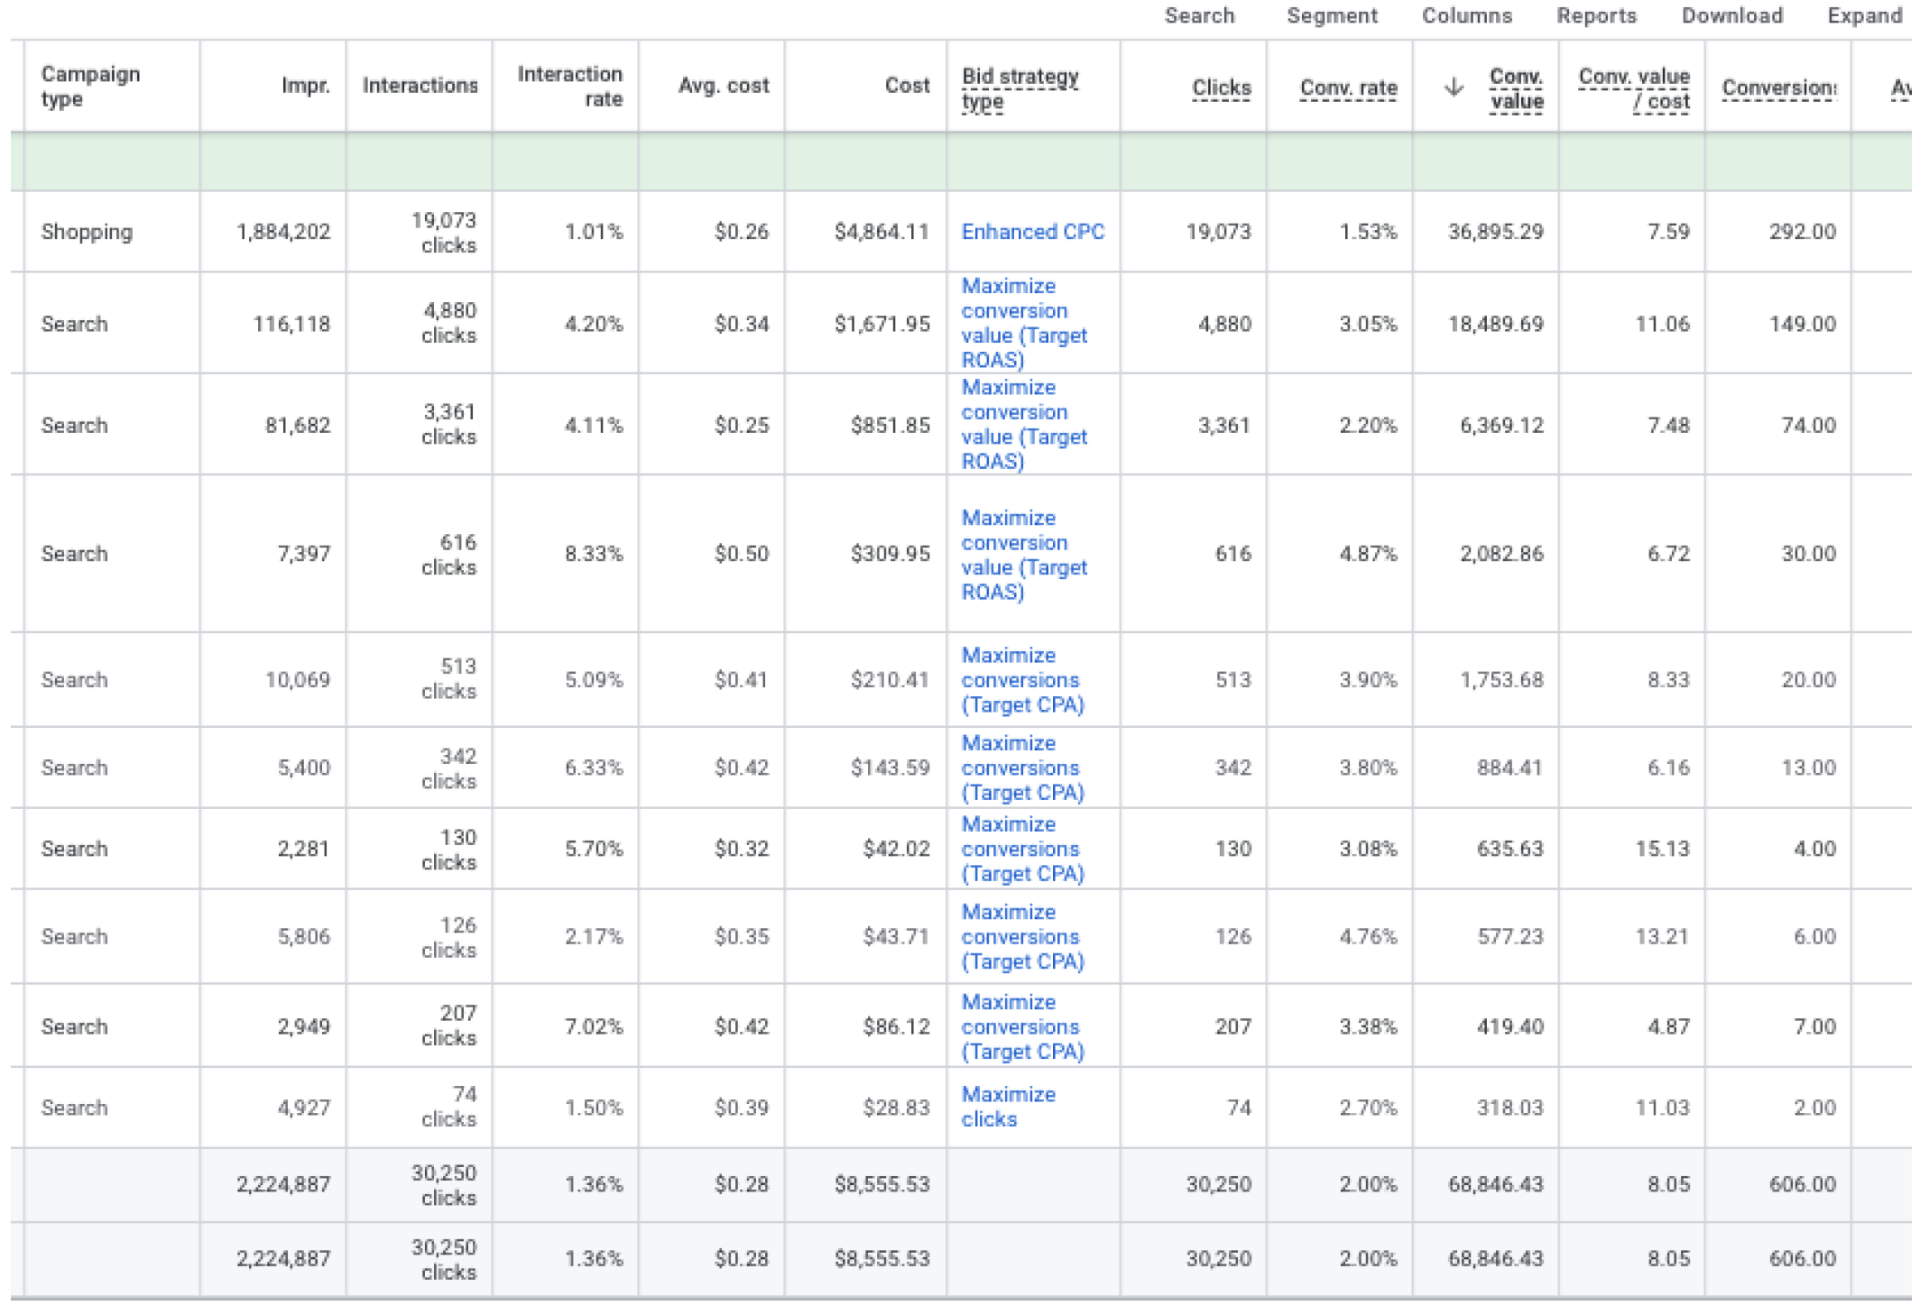Viewport: 1920px width, 1315px height.
Task: Click the Campaign type column header
Action: (x=90, y=85)
